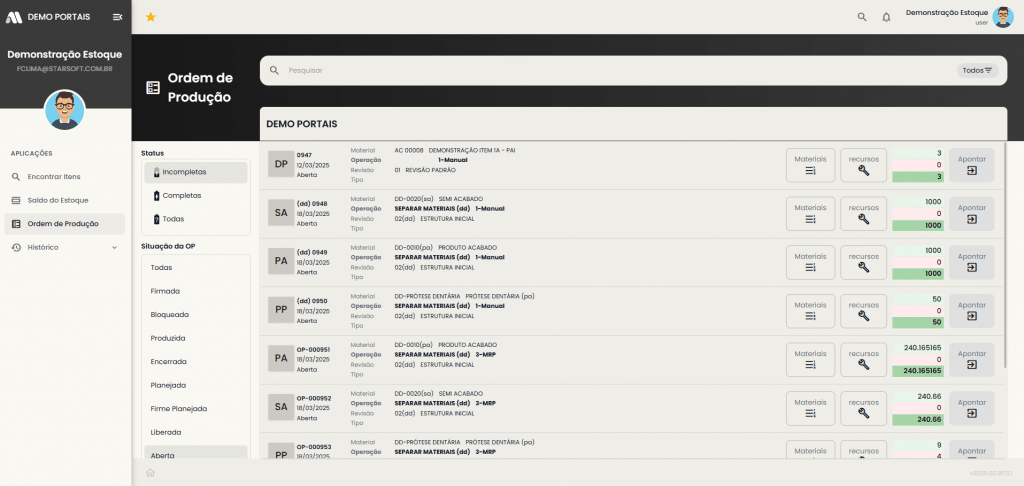The width and height of the screenshot is (1024, 486).
Task: Click the SA badge of order OP-000952
Action: [281, 406]
